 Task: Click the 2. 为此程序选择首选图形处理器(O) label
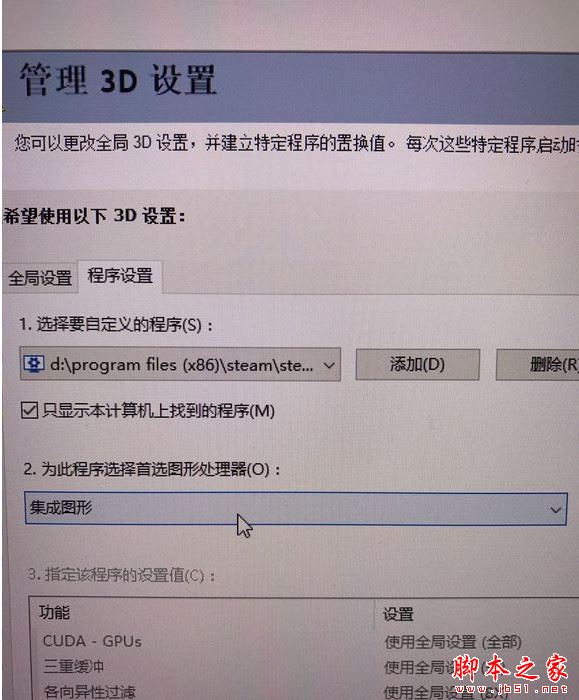(152, 469)
